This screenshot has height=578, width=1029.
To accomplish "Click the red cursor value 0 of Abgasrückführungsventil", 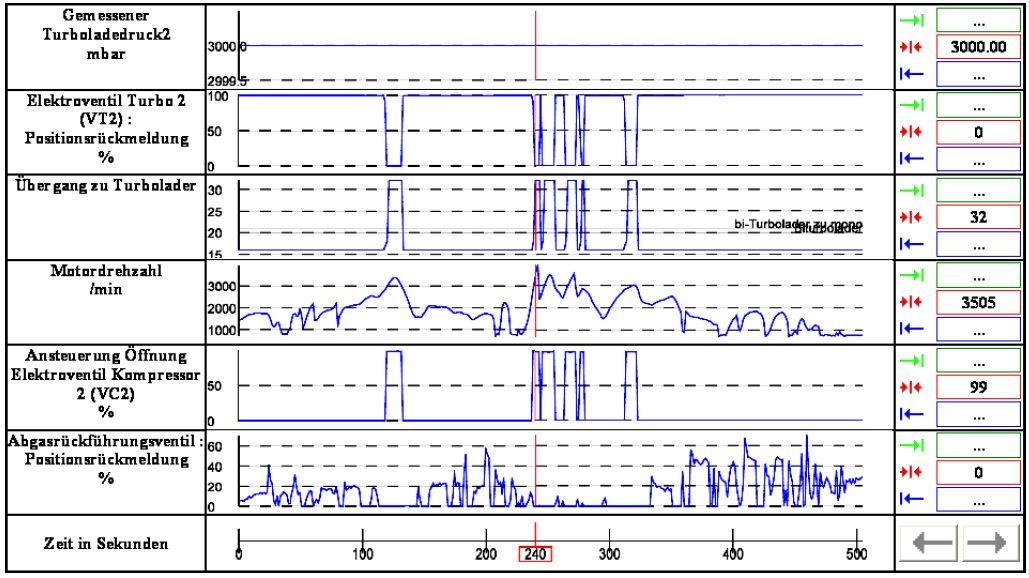I will (x=978, y=472).
